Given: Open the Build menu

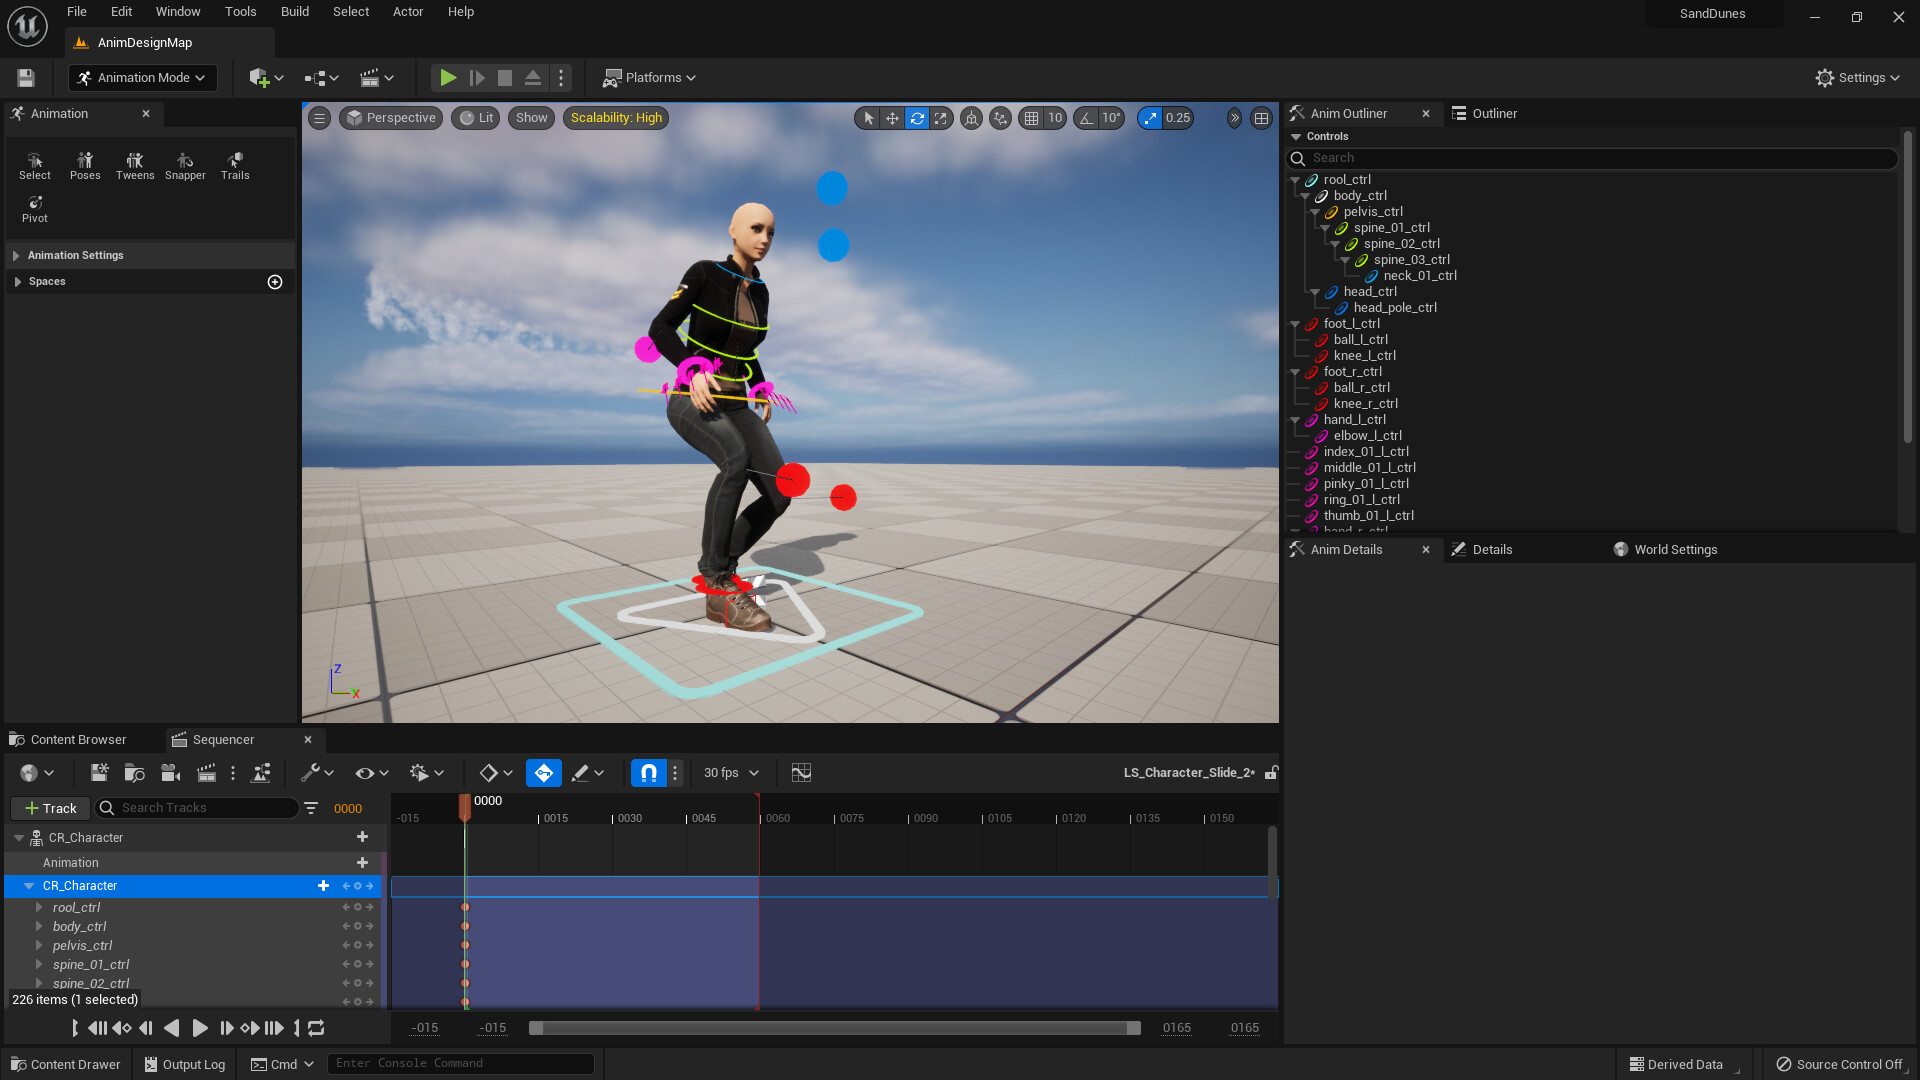Looking at the screenshot, I should [x=294, y=12].
